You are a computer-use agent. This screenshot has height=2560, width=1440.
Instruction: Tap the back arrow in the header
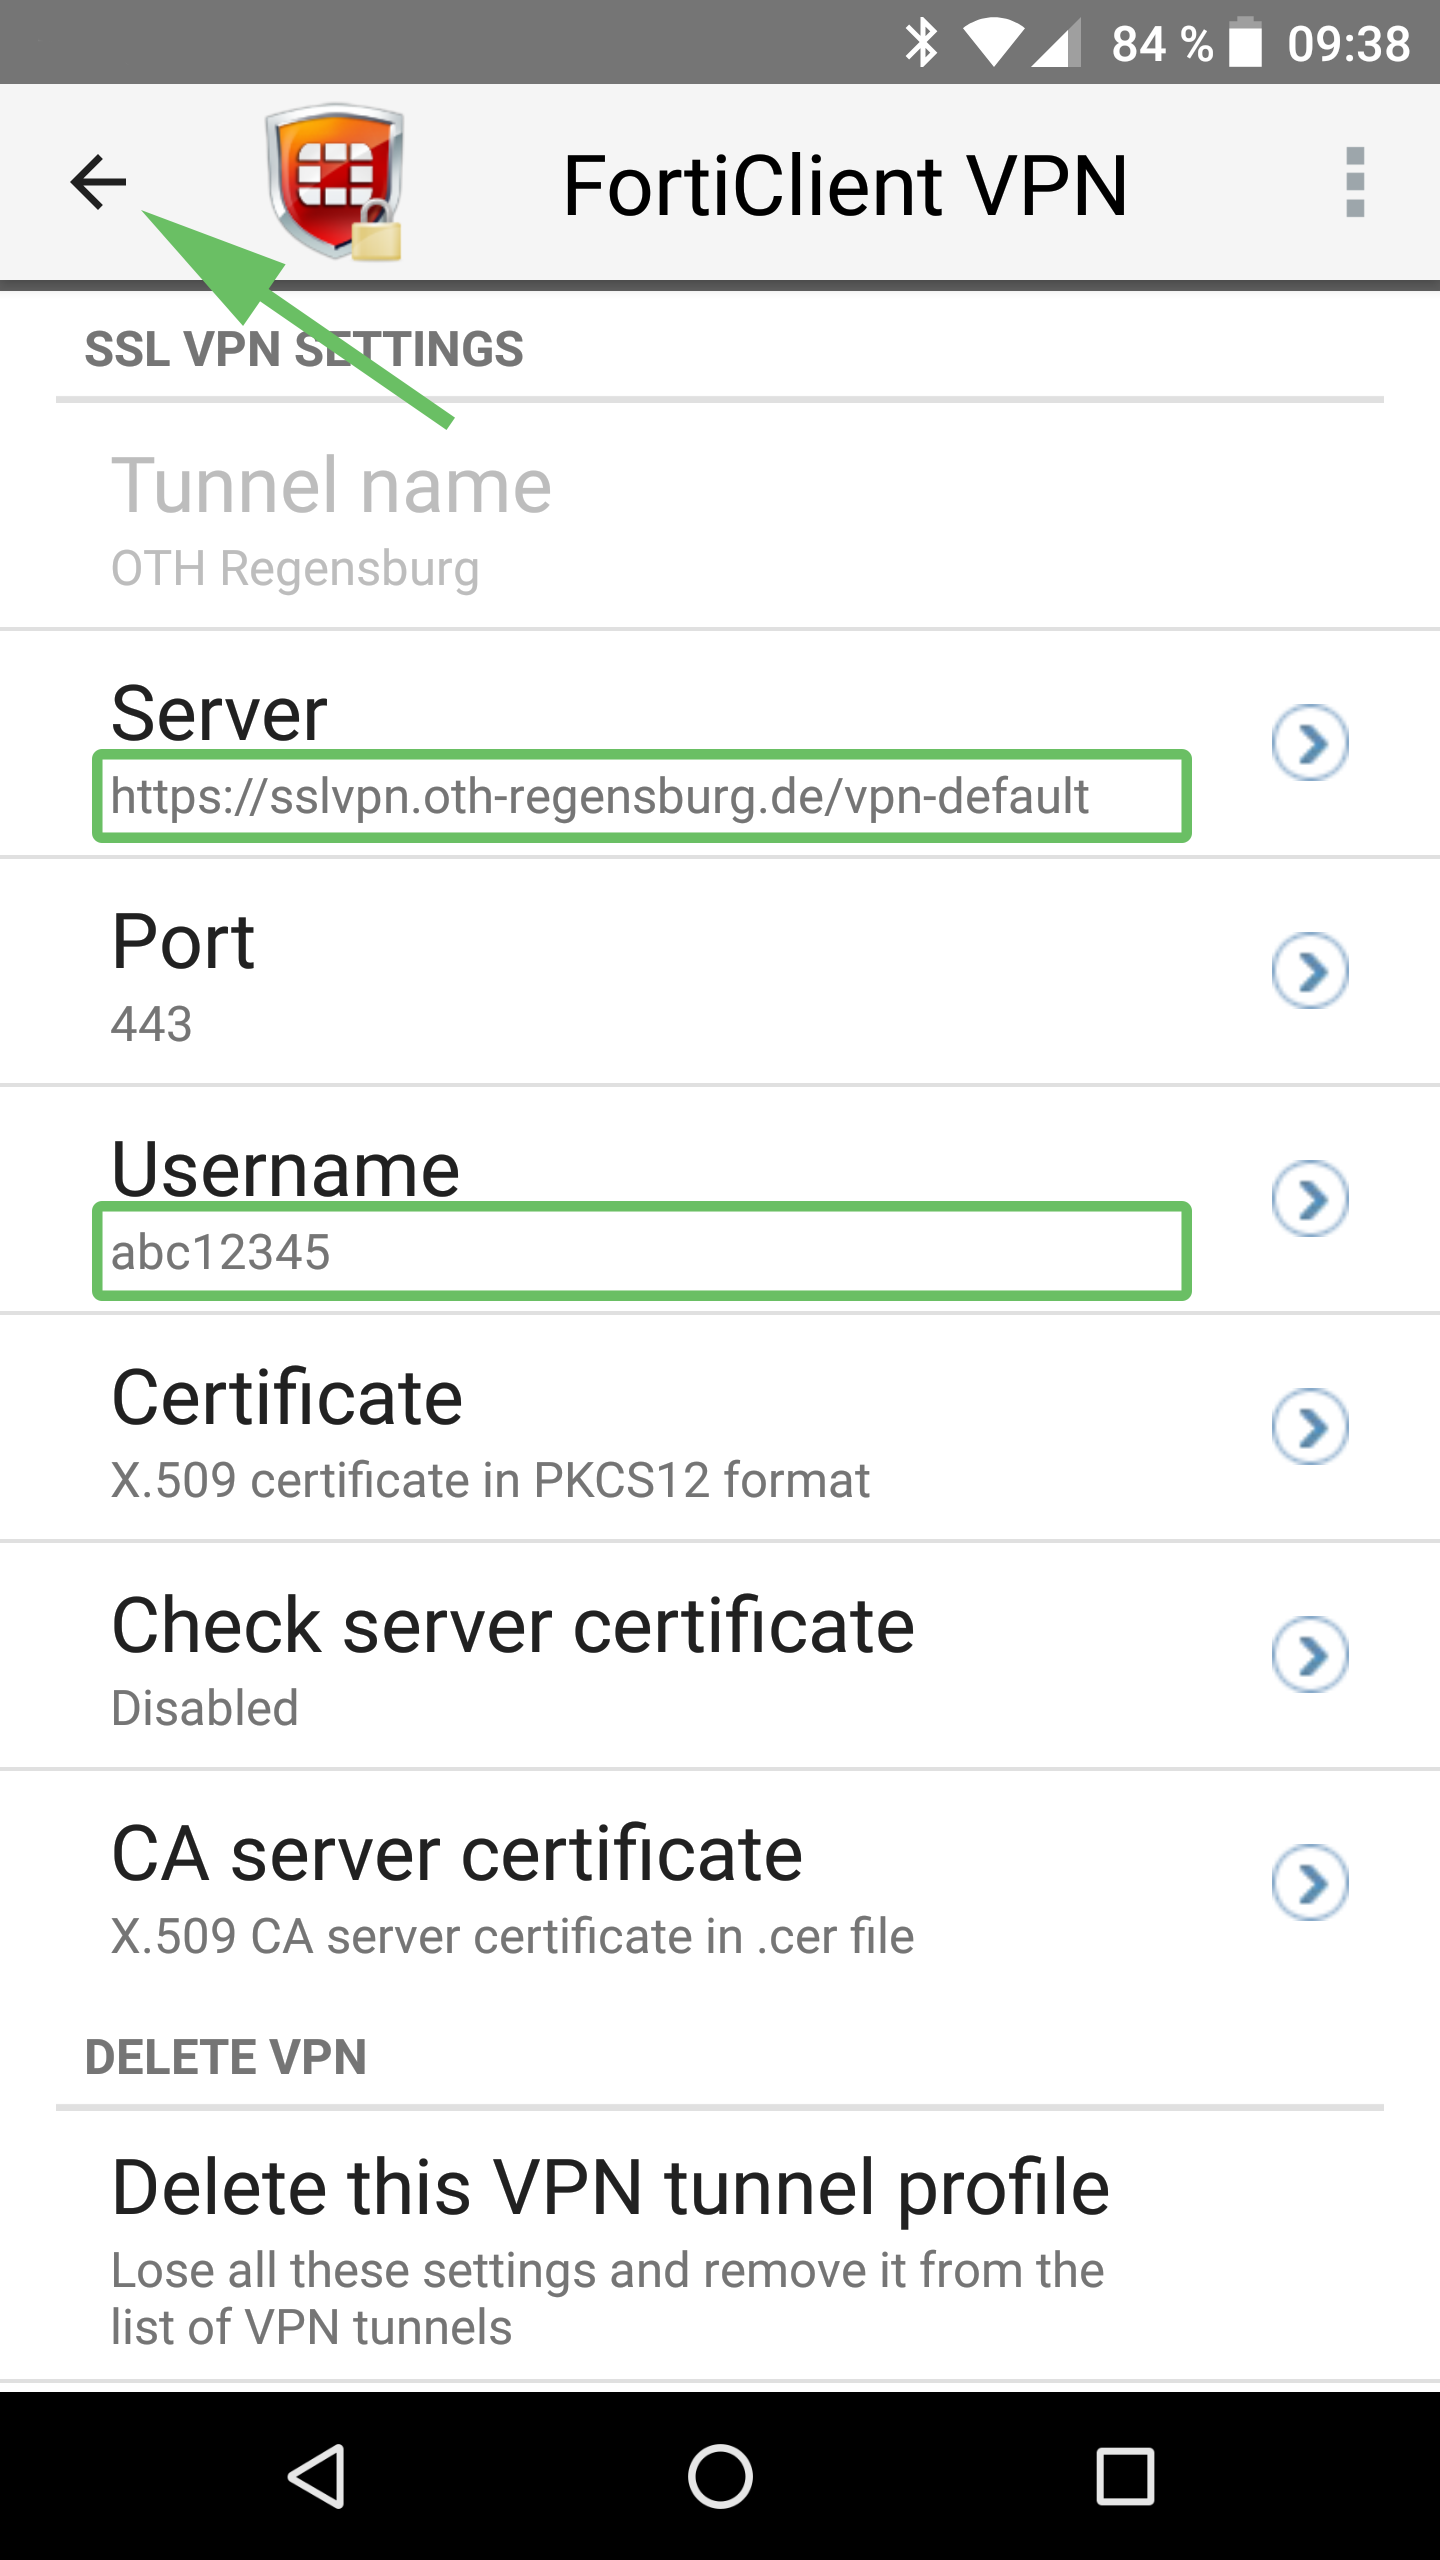point(98,182)
